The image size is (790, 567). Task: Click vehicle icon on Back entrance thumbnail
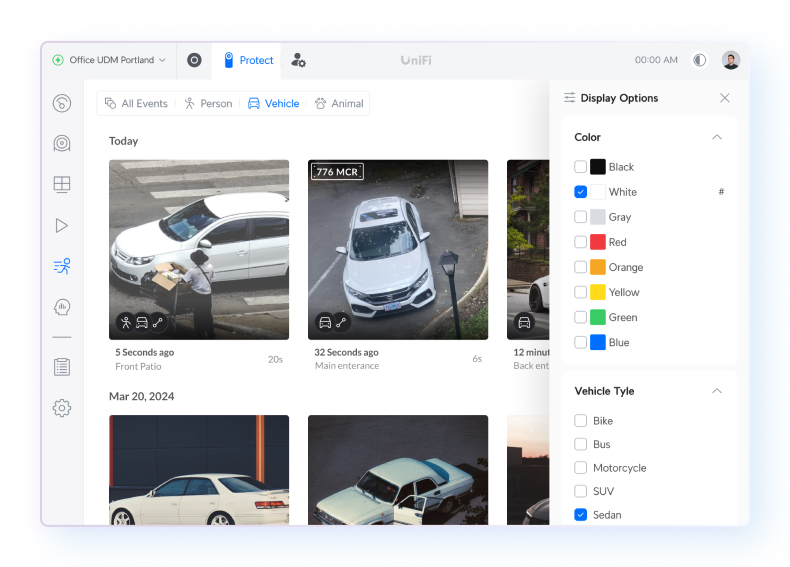524,323
